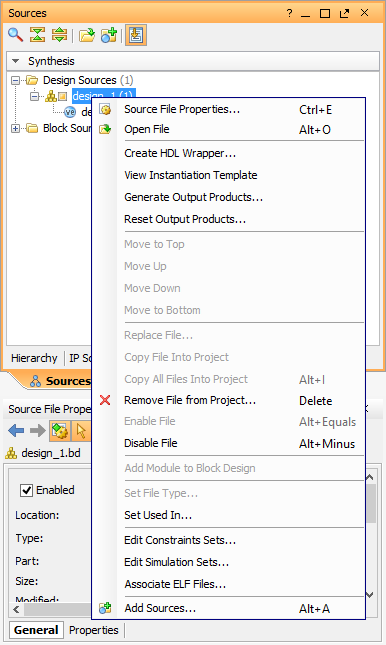Screen dimensions: 386x645
Task: Float the Sources panel with the pop-out icon
Action: click(x=344, y=14)
